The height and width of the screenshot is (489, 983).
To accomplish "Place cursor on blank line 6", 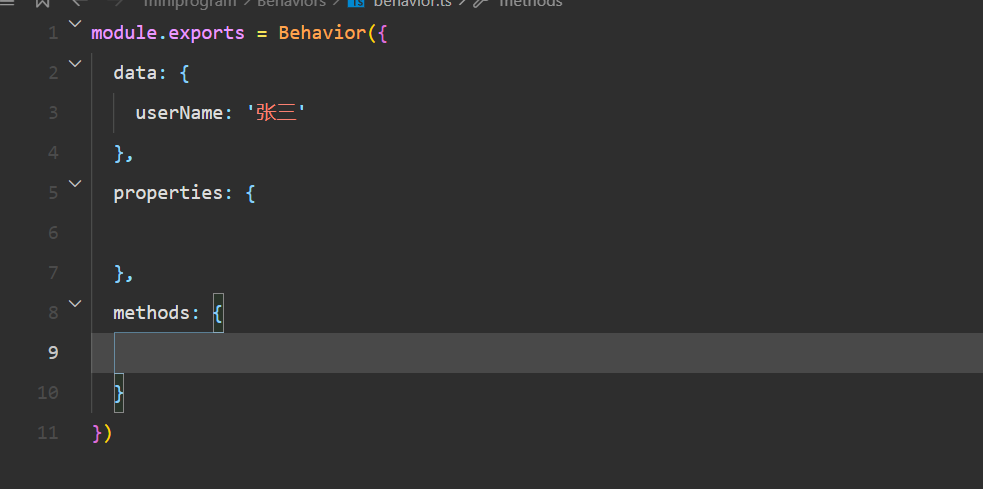I will 400,233.
